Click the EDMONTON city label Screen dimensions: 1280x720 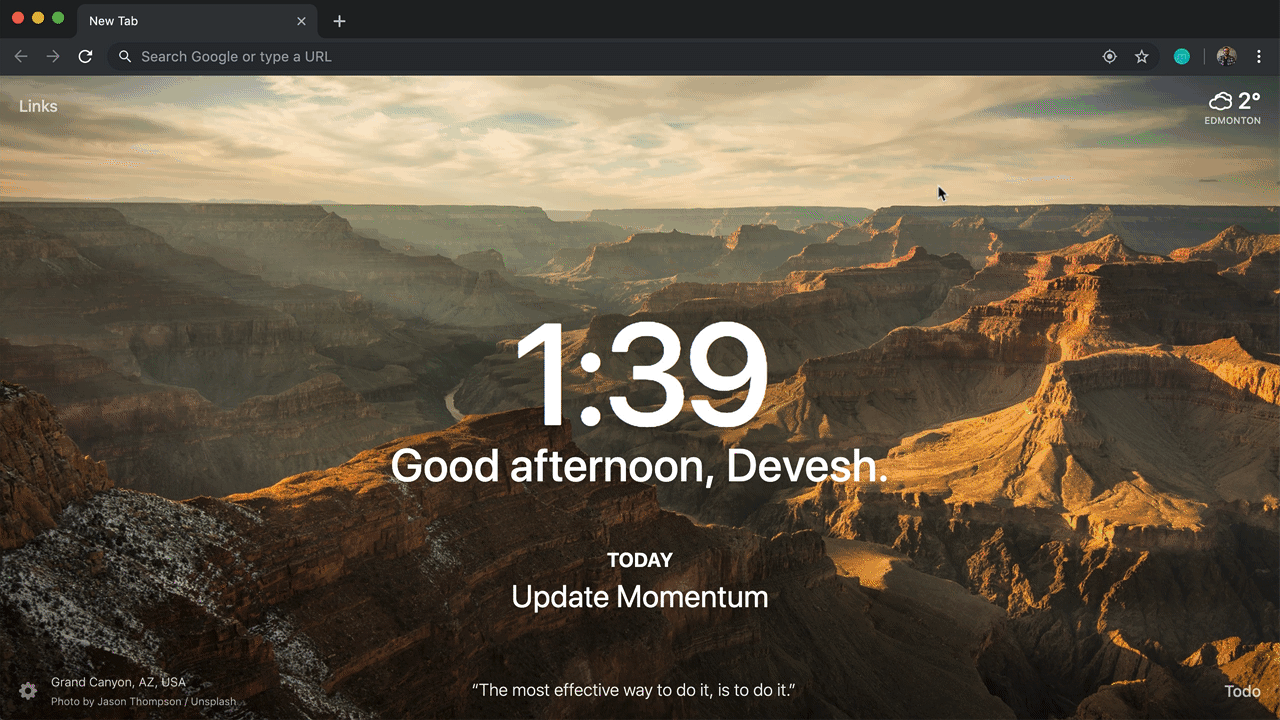[1233, 120]
